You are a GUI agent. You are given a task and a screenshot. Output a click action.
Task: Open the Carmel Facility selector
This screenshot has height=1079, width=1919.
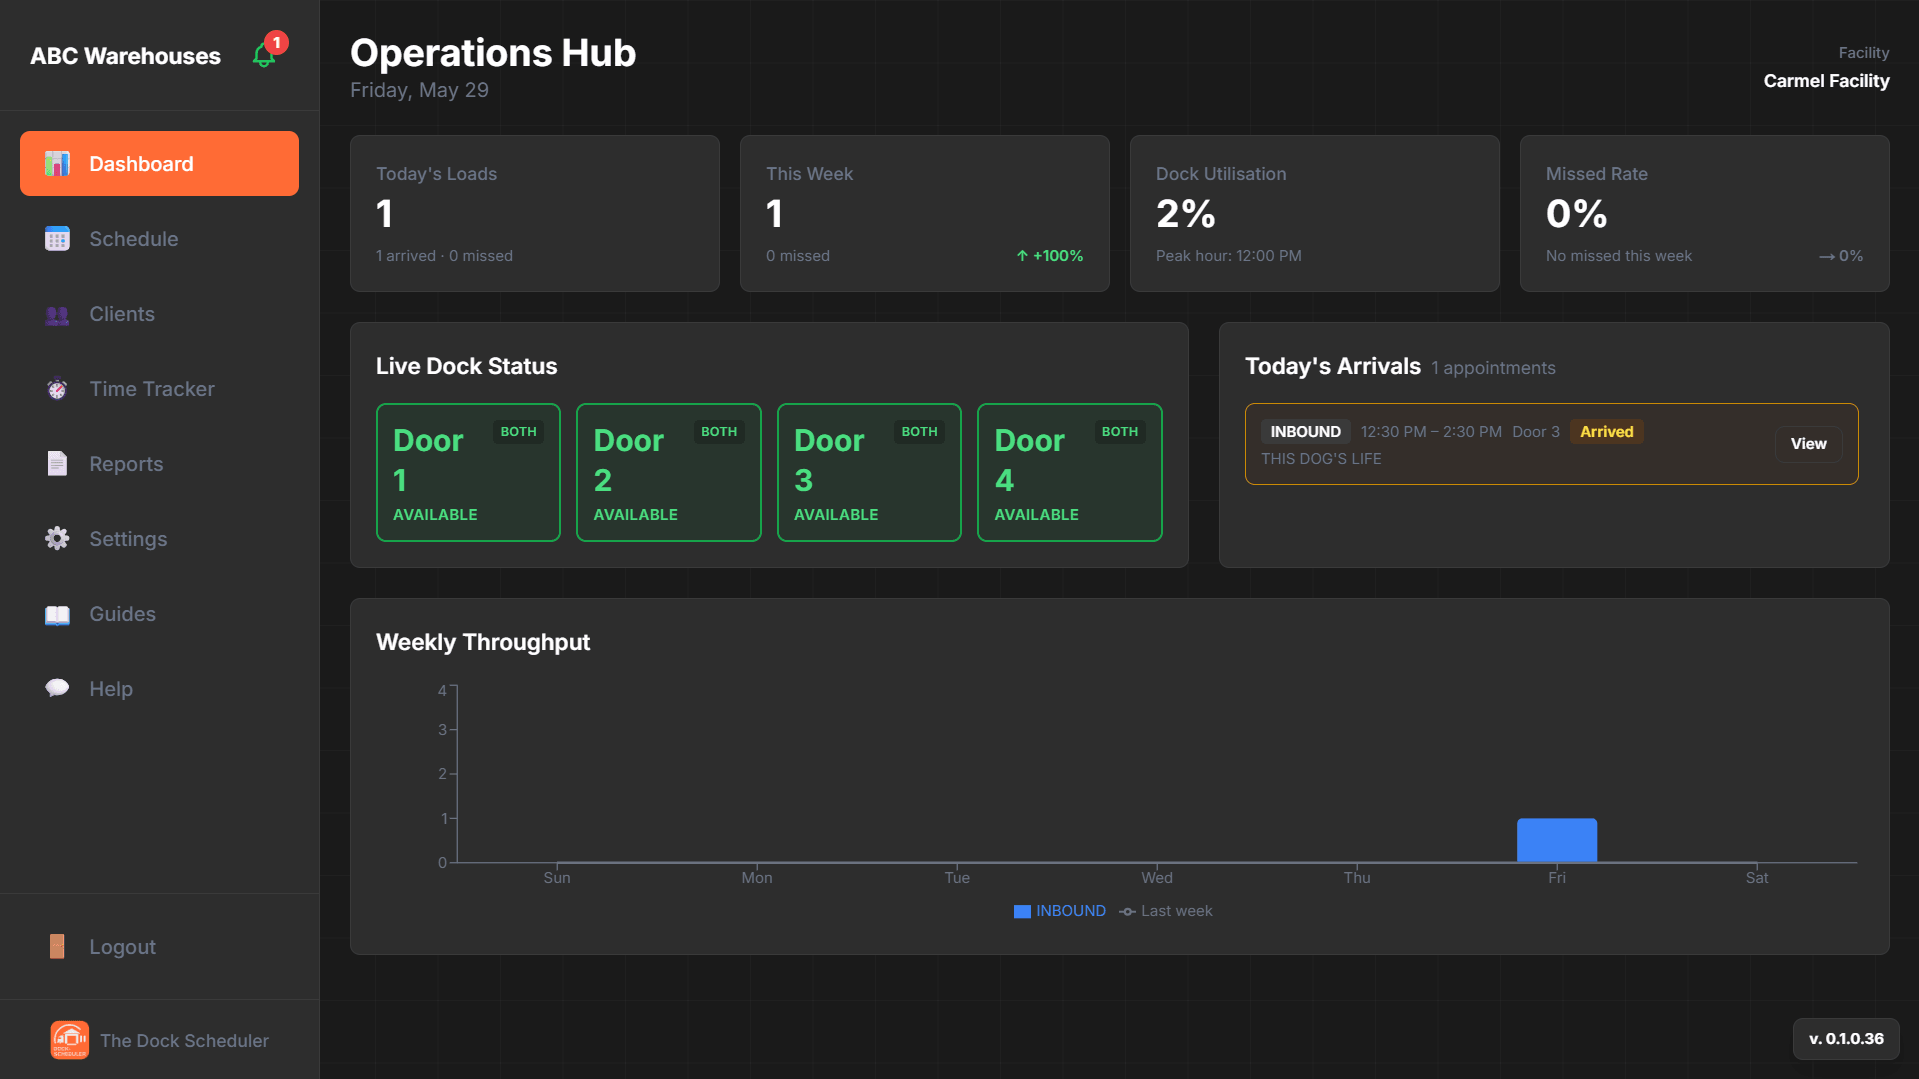(1826, 81)
